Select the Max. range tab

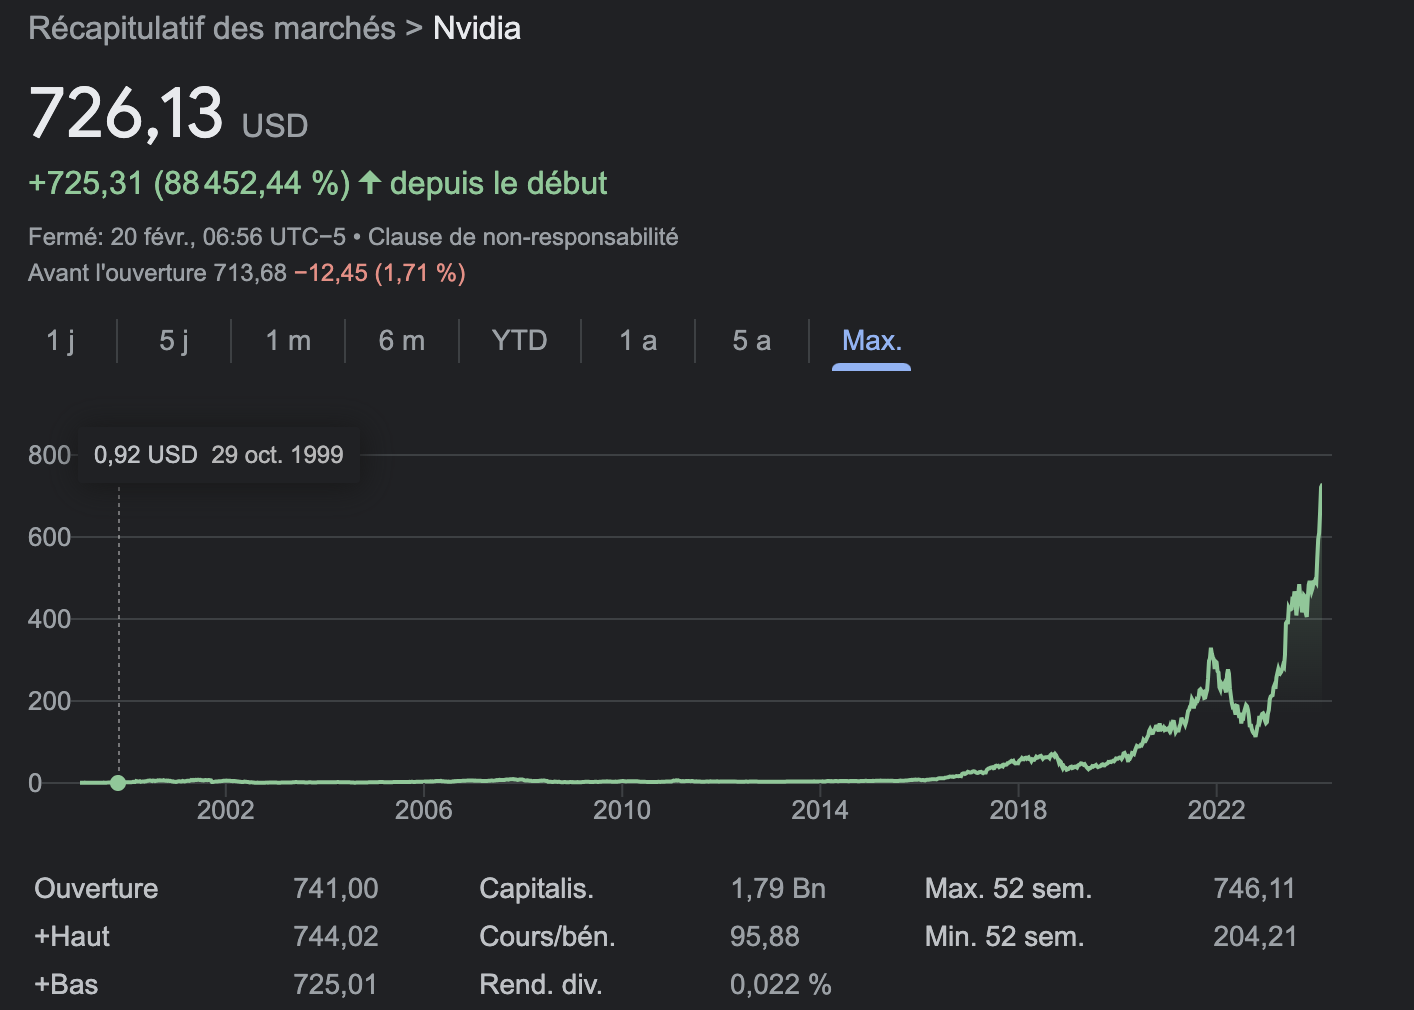[x=872, y=341]
